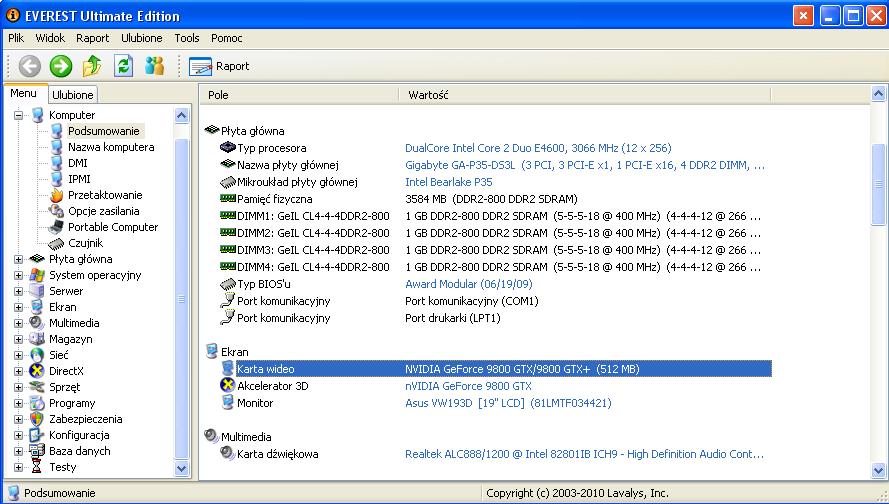Click the Akcelerator 3D DirectX icon
The image size is (889, 504).
pos(227,386)
